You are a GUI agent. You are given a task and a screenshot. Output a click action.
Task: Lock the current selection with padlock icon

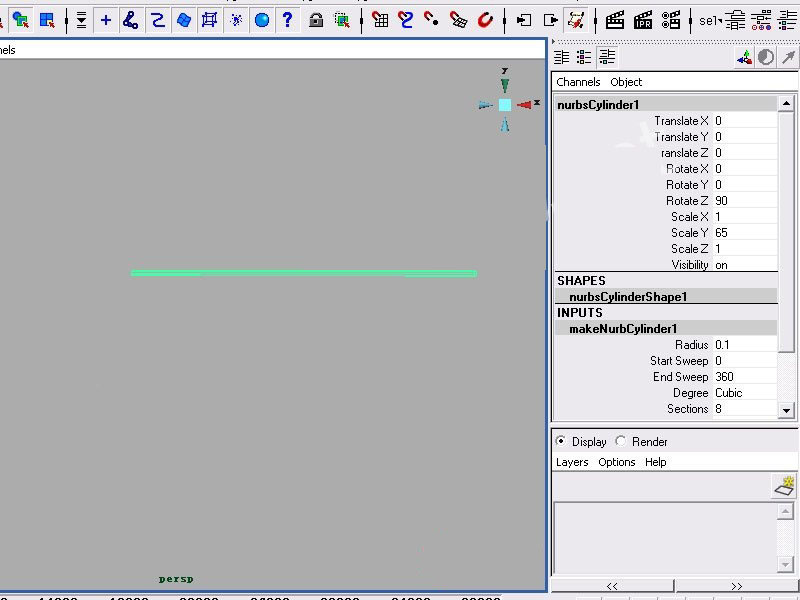316,20
